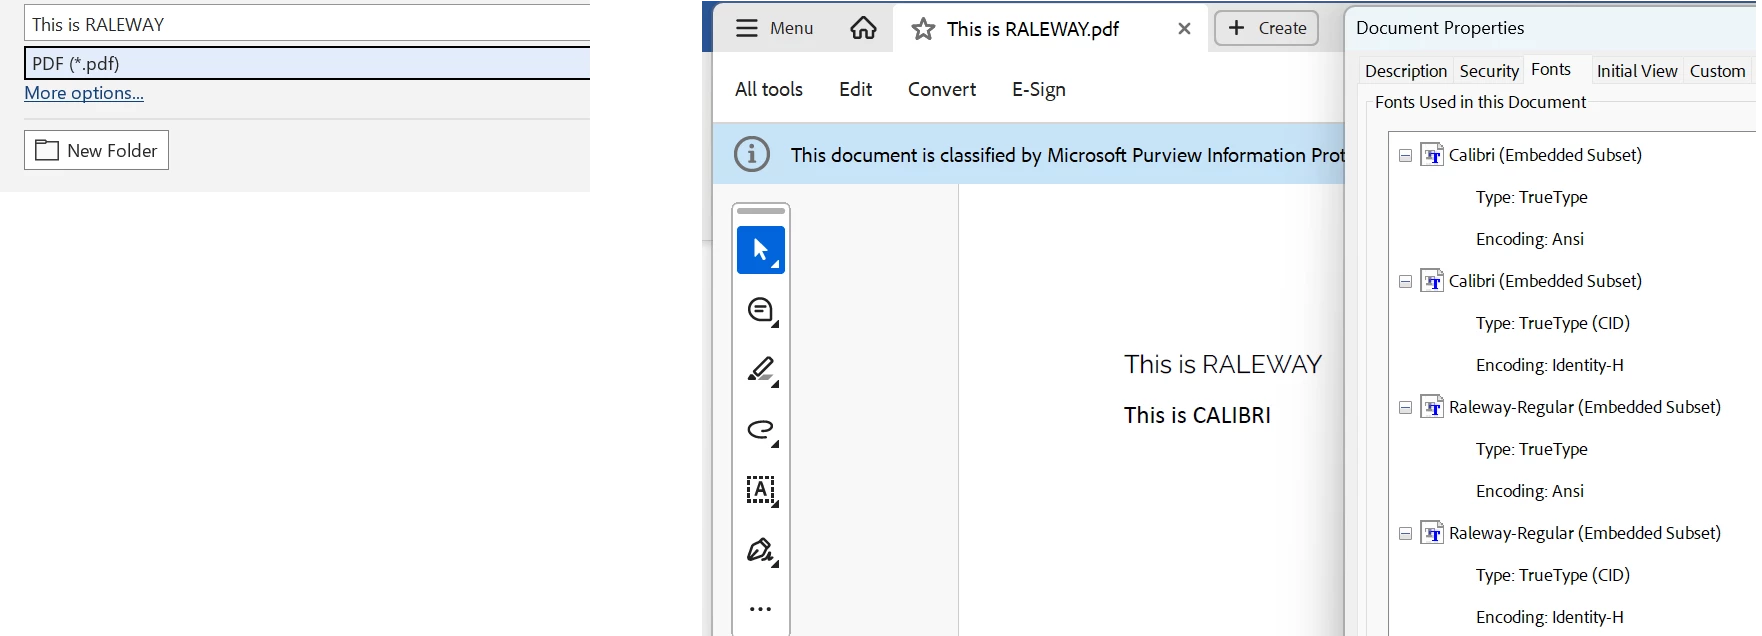
Task: Choose the Select arrow tool
Action: pos(761,250)
